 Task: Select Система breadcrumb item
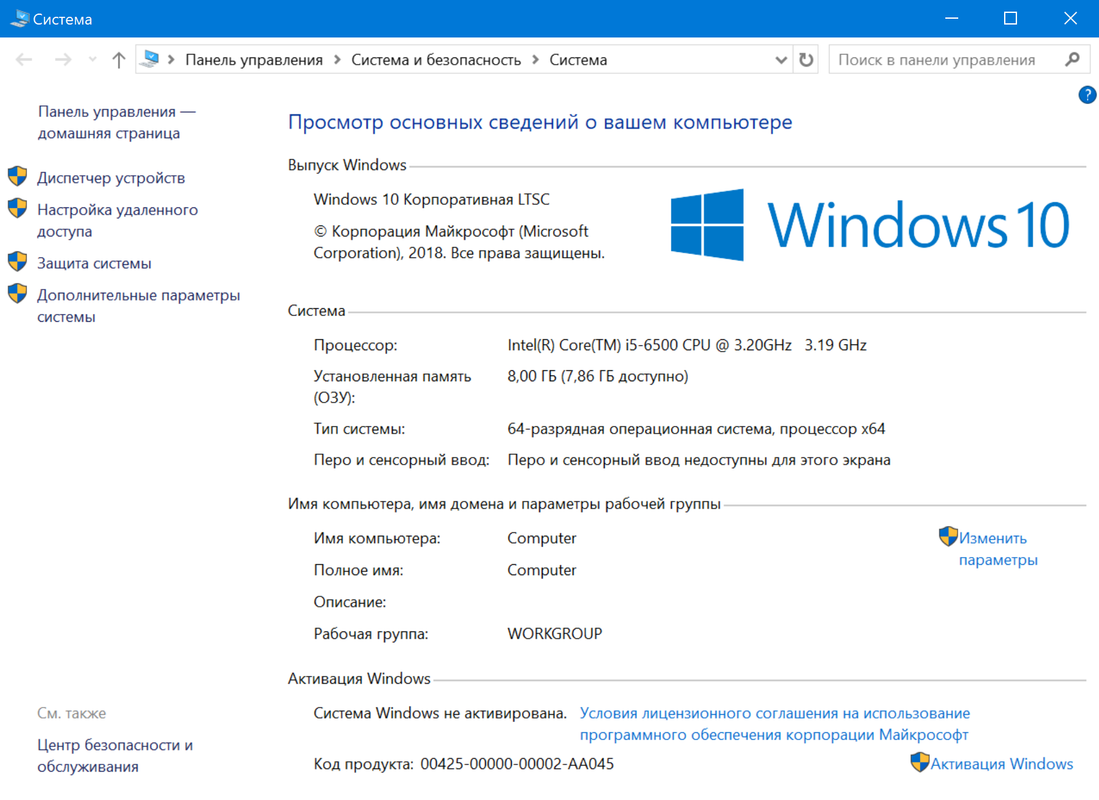coord(578,60)
